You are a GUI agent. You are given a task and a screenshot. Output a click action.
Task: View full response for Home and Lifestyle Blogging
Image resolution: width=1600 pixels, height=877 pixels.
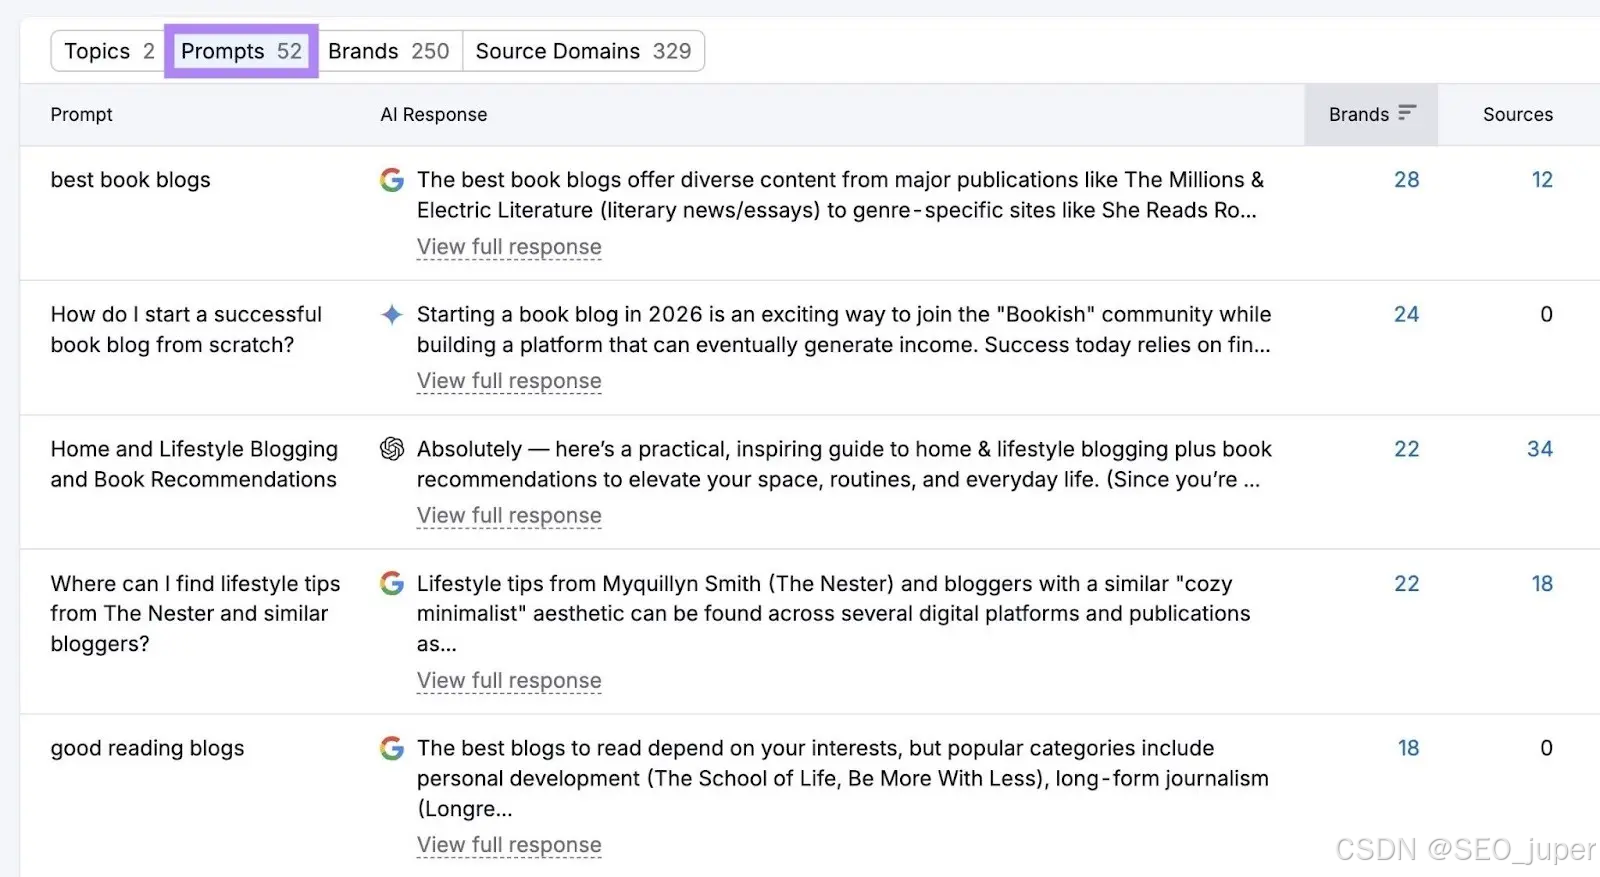509,516
